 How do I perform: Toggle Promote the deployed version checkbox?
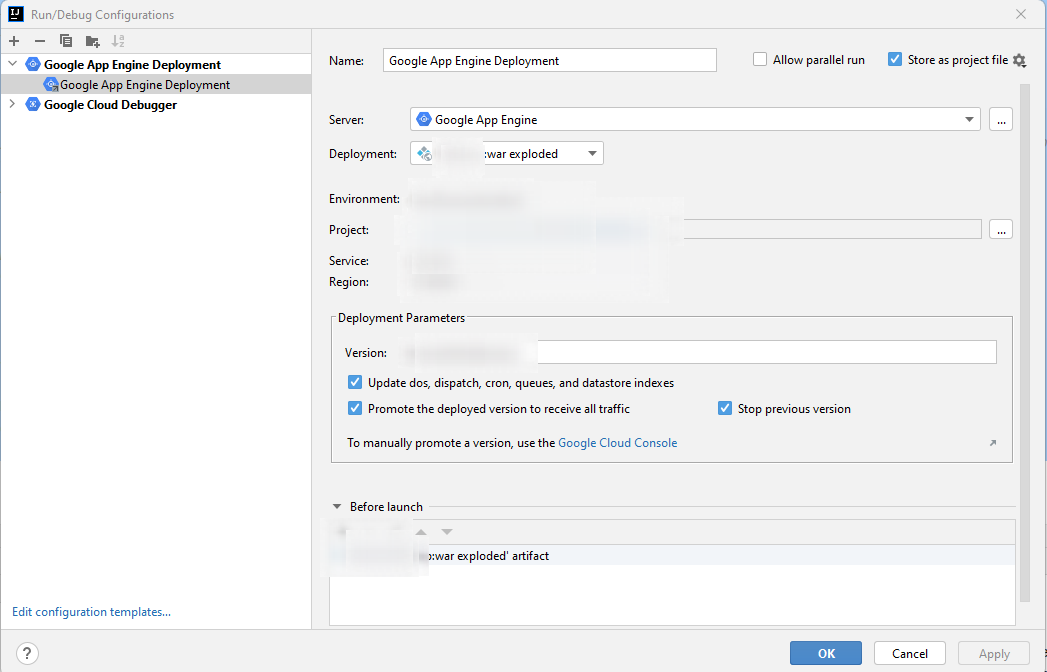click(x=355, y=408)
